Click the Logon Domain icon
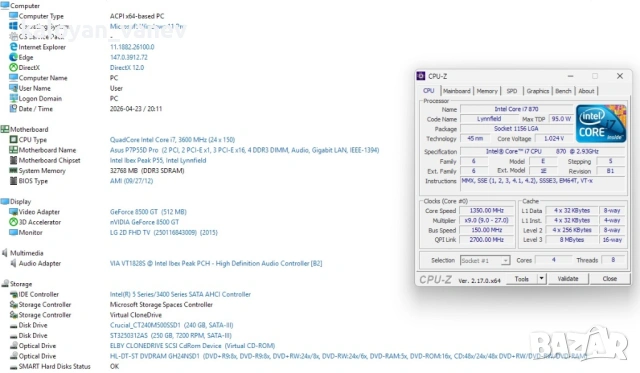 click(13, 98)
